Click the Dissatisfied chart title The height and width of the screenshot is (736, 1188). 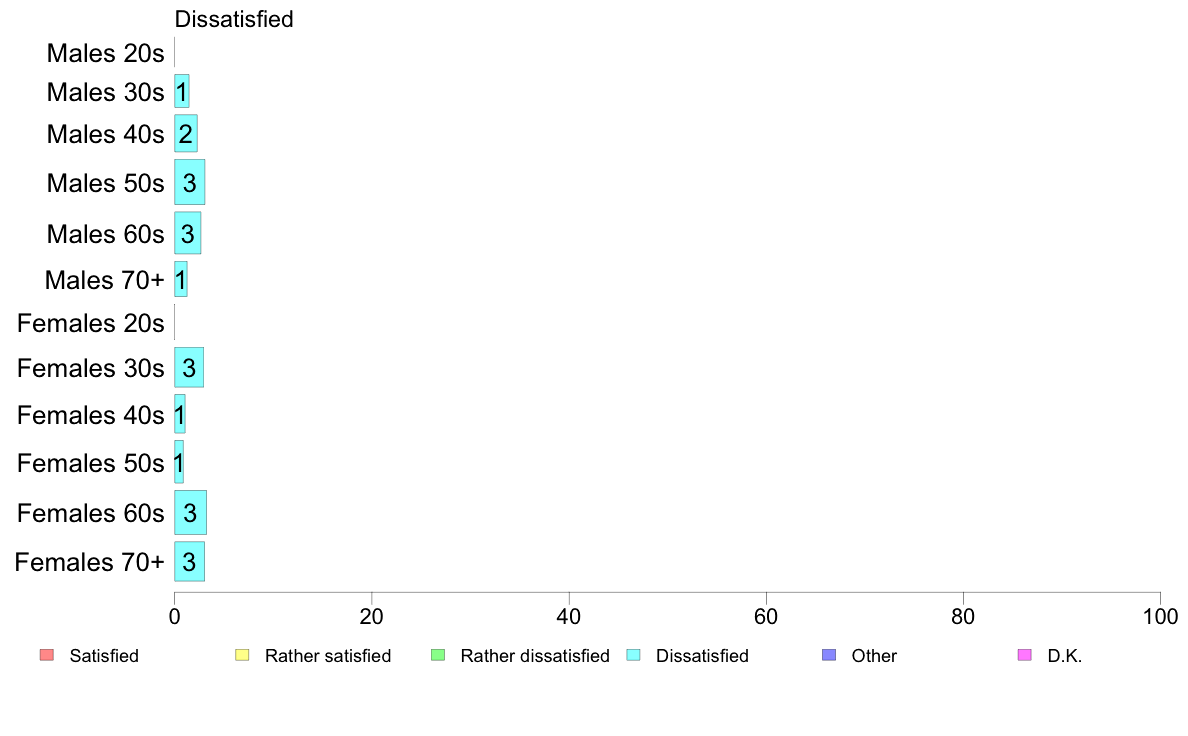[x=234, y=19]
